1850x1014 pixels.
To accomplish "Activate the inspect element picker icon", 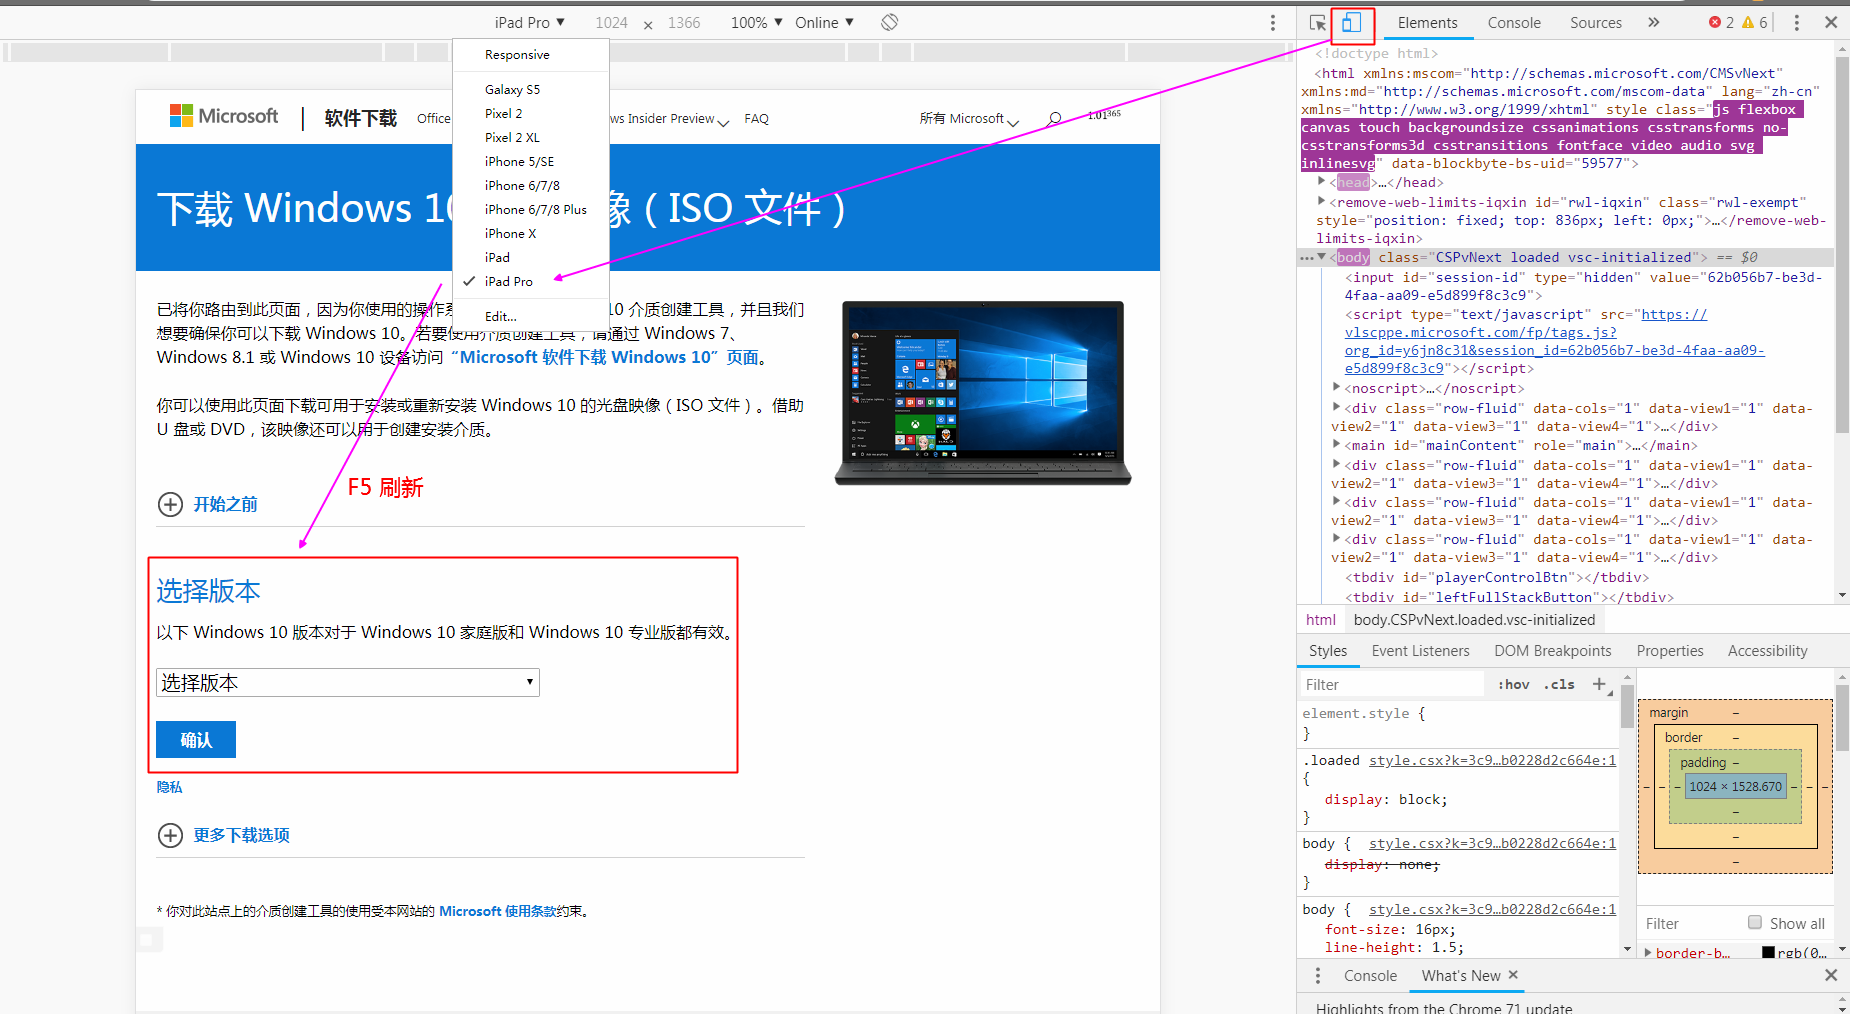I will 1317,22.
